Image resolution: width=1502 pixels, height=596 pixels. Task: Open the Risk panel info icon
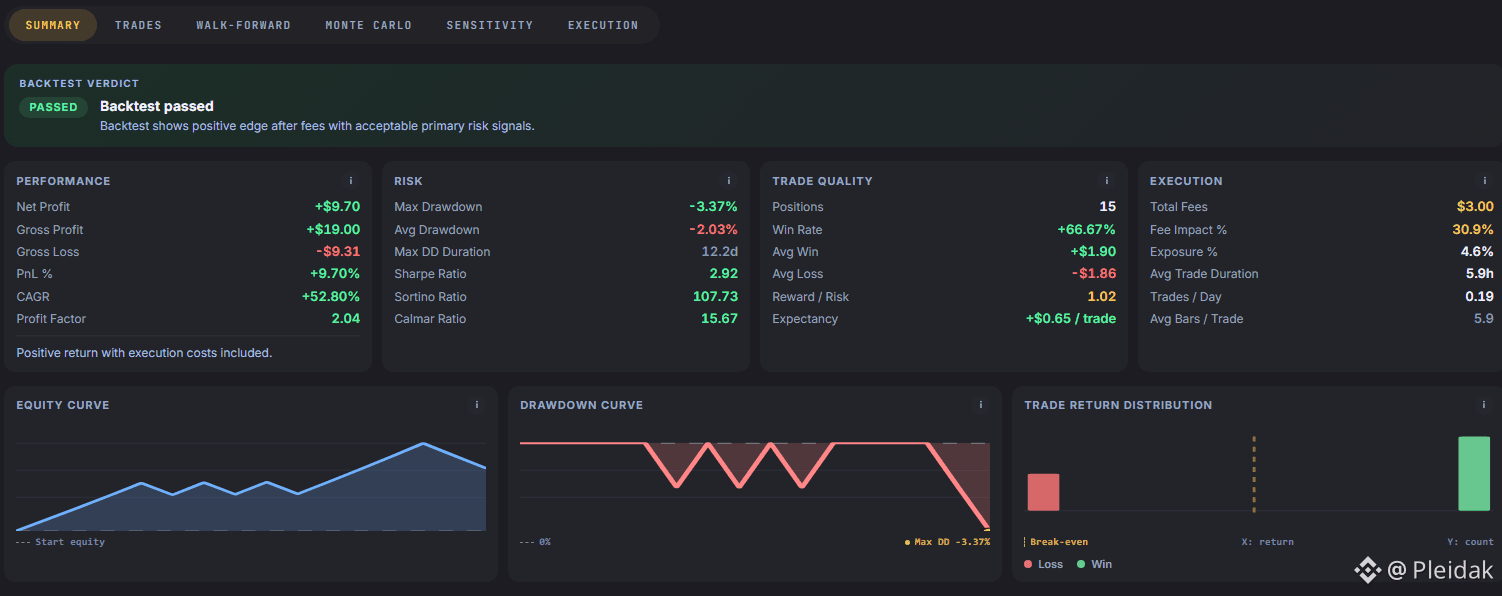(x=729, y=181)
